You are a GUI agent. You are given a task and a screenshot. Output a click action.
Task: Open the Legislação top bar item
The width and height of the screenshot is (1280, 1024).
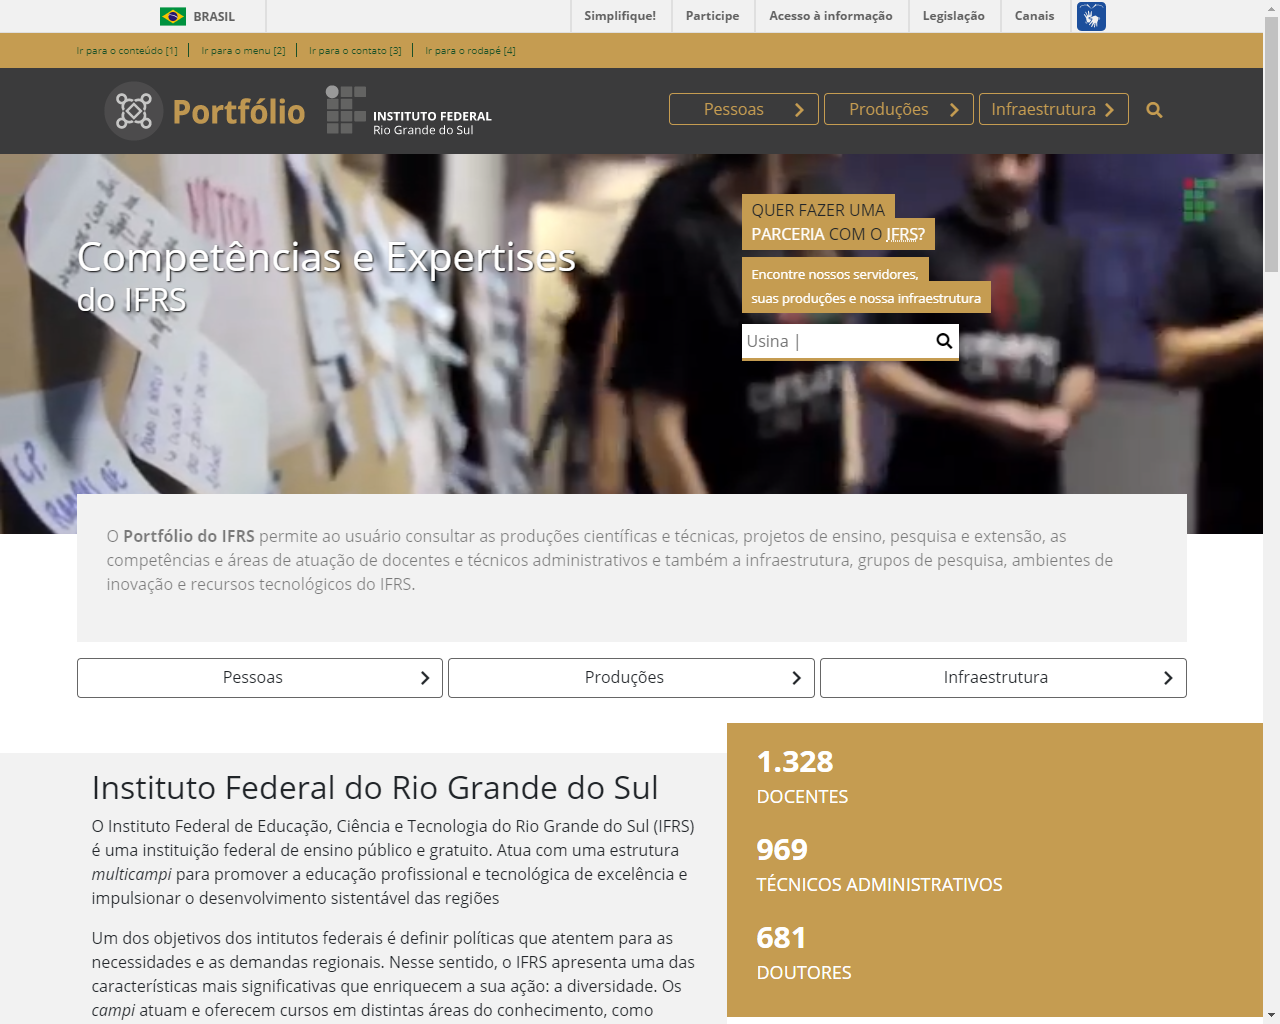click(953, 16)
